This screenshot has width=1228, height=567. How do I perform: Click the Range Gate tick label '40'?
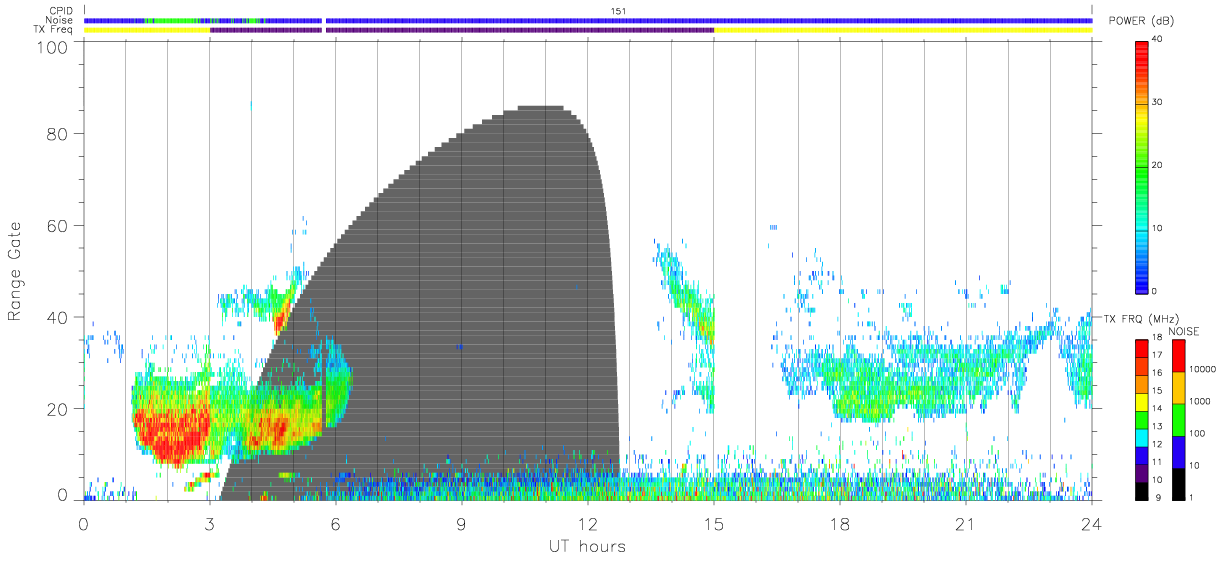pyautogui.click(x=56, y=317)
